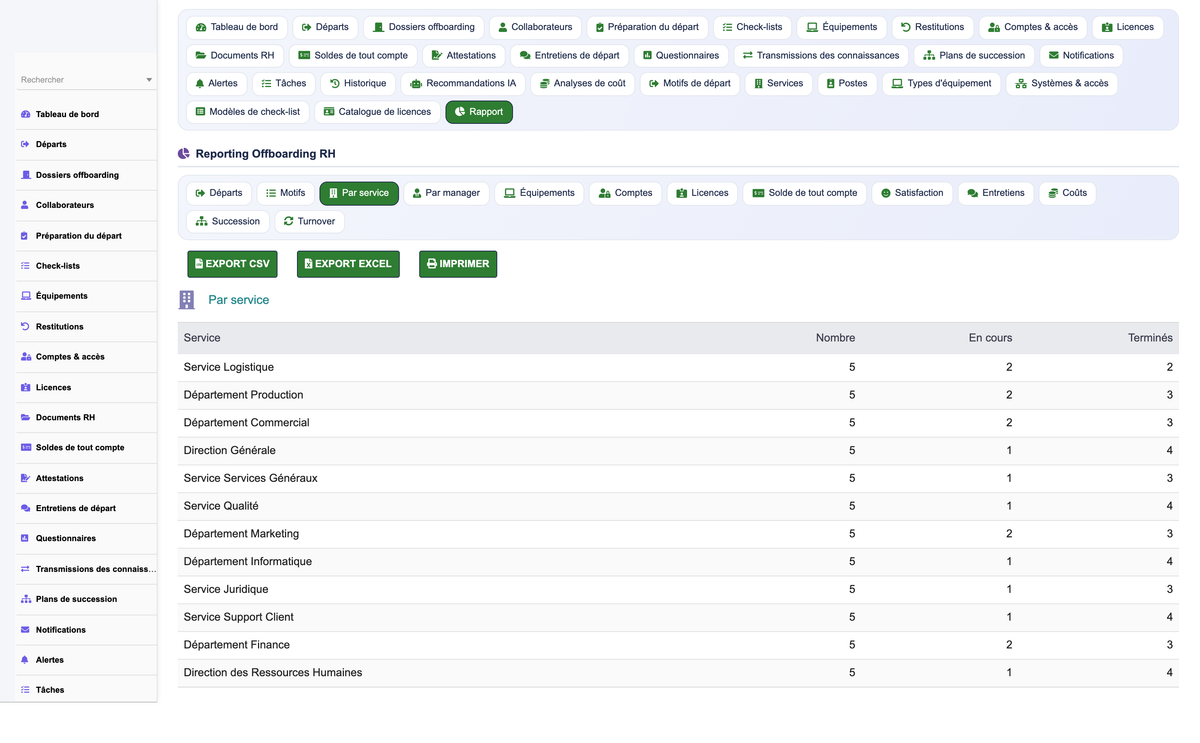Open Services in the top navigation
1200x743 pixels.
(779, 84)
